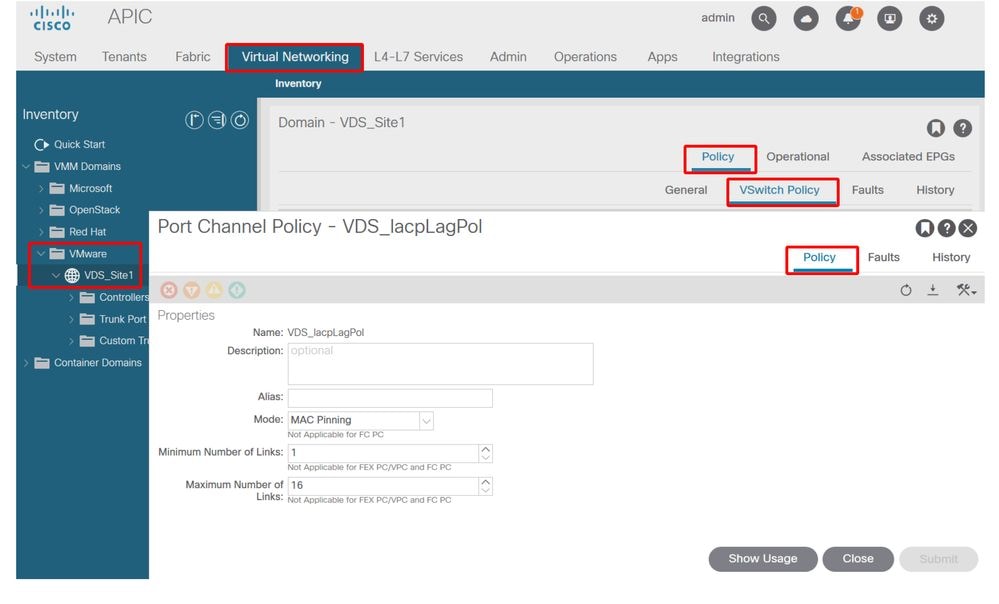999x604 pixels.
Task: Expand the OpenStack folder
Action: point(41,210)
